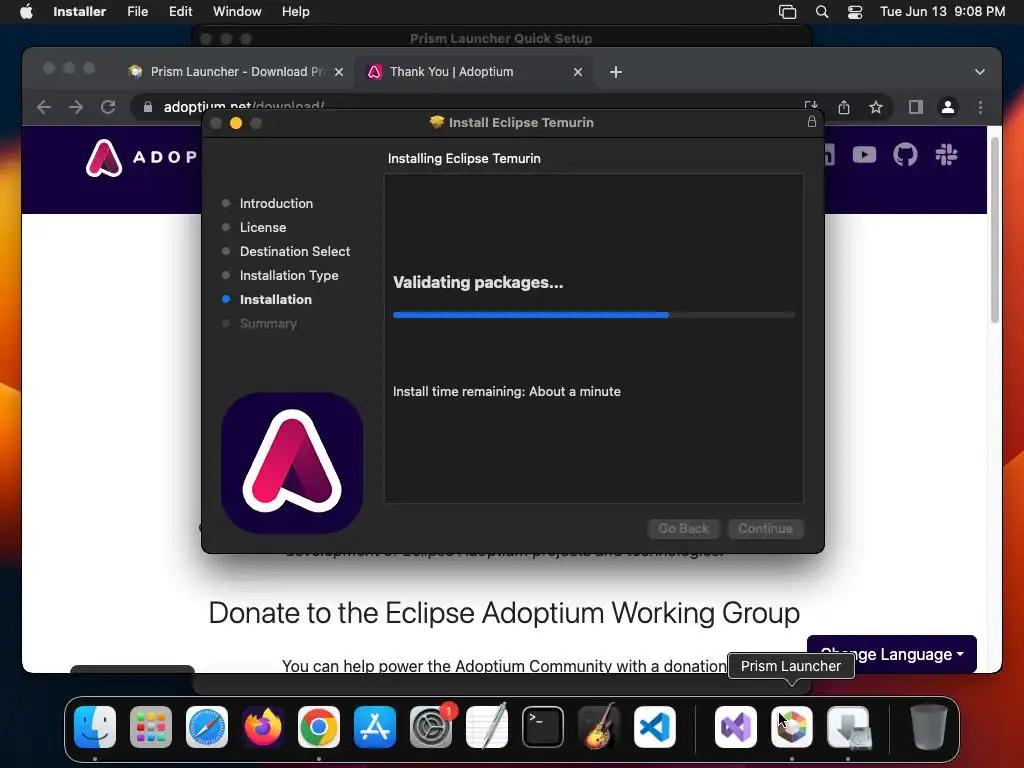The width and height of the screenshot is (1024, 768).
Task: Launch Firefox from the dock
Action: (263, 727)
